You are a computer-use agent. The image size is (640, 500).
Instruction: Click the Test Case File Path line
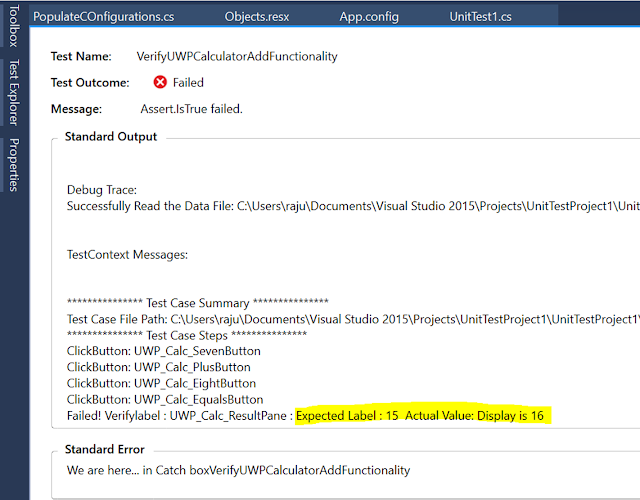(350, 319)
